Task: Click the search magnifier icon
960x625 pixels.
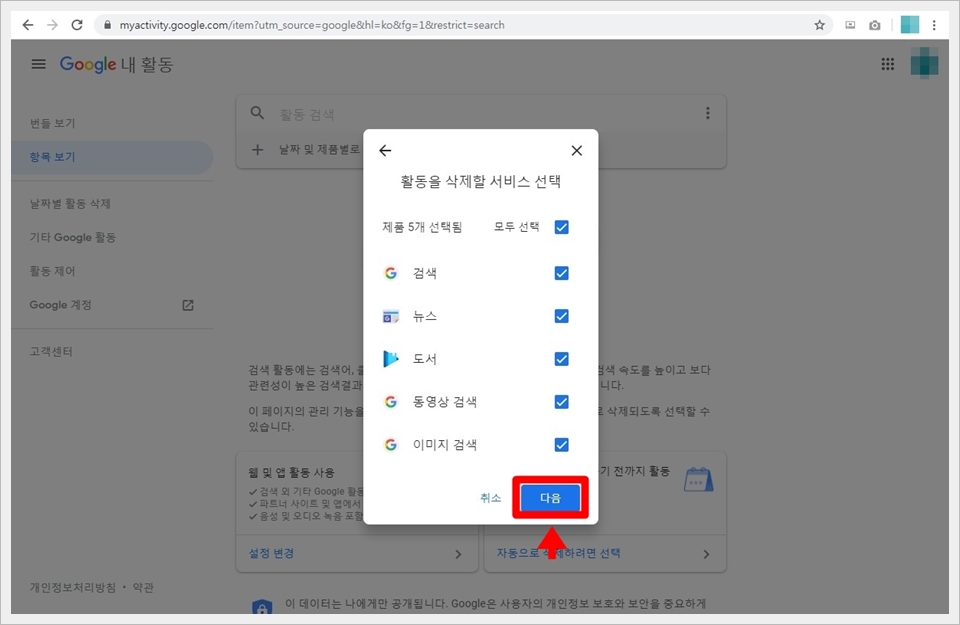Action: coord(257,113)
